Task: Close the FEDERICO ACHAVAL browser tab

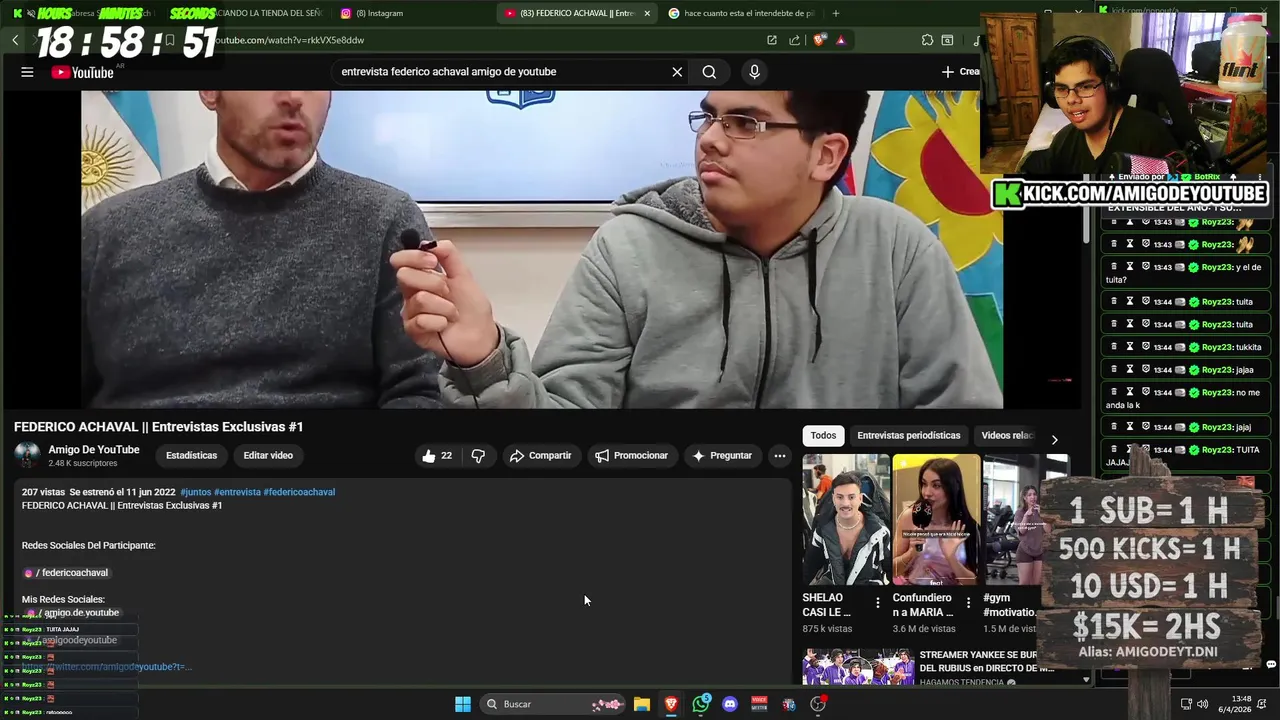Action: coord(647,13)
